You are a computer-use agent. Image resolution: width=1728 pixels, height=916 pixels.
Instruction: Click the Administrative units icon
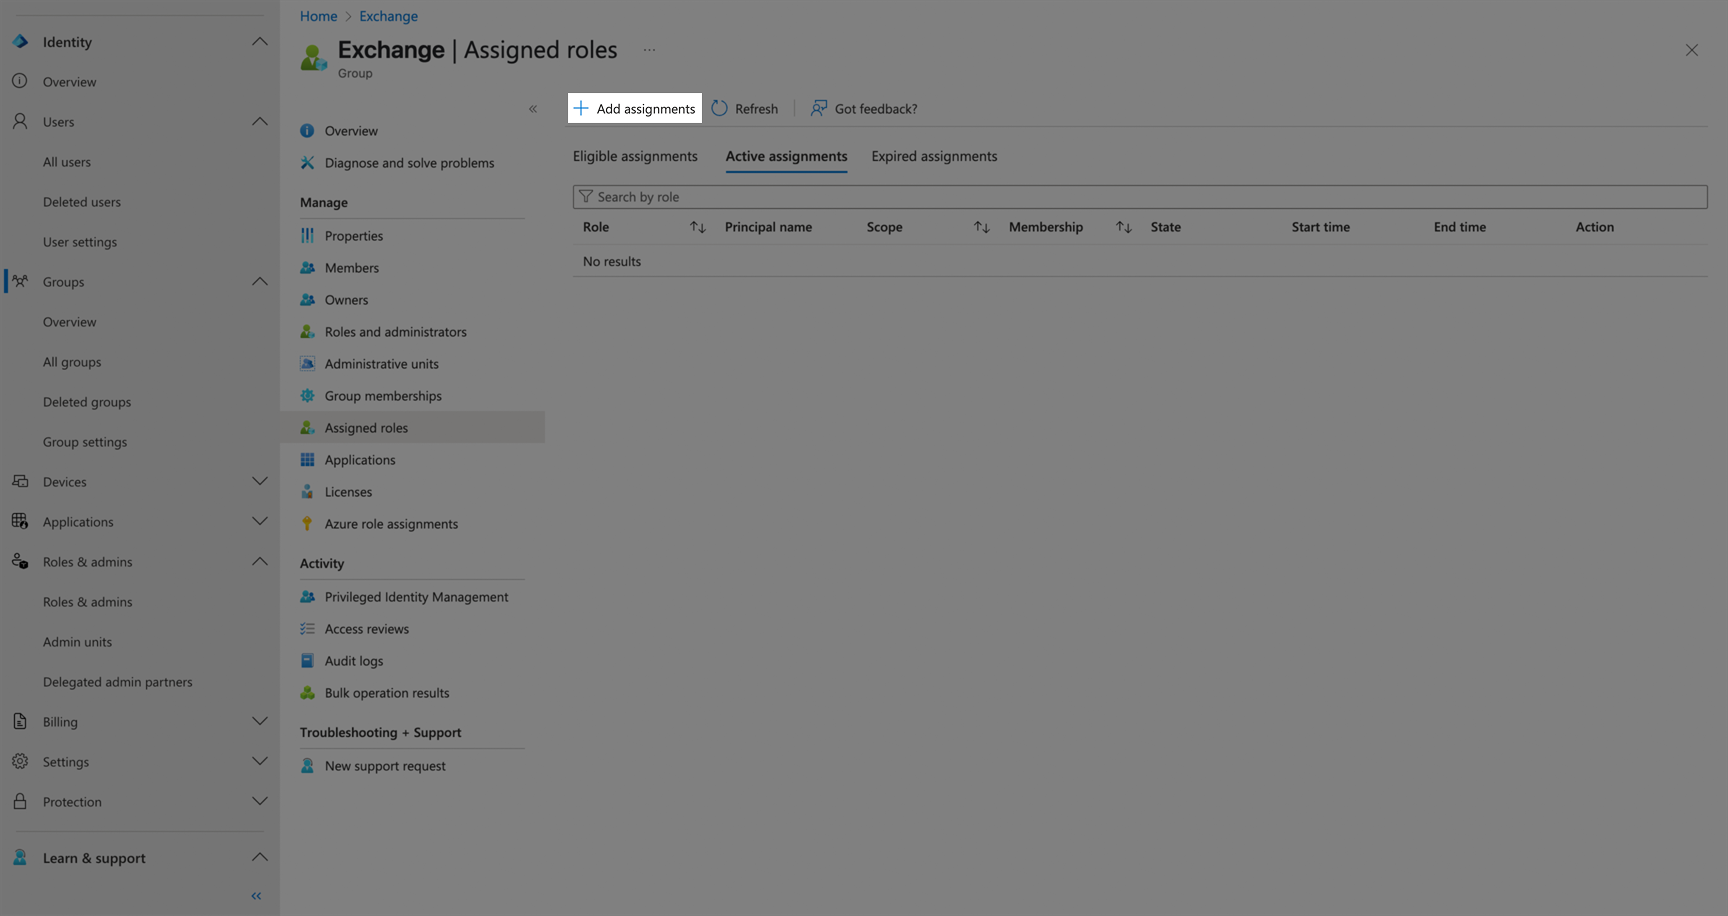coord(307,363)
